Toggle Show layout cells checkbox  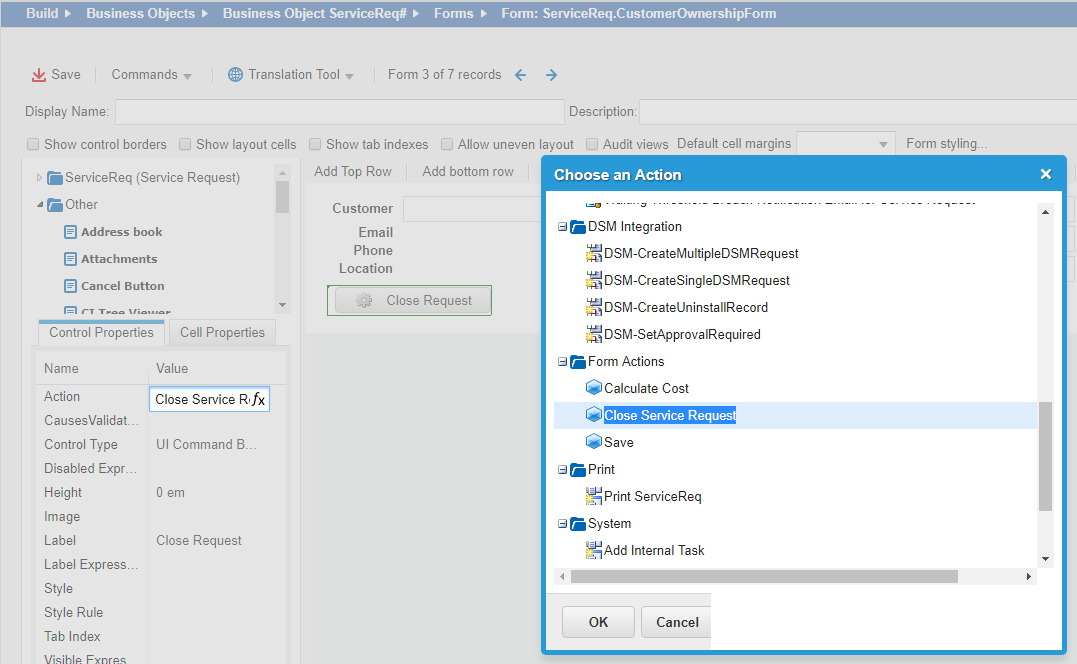[185, 144]
